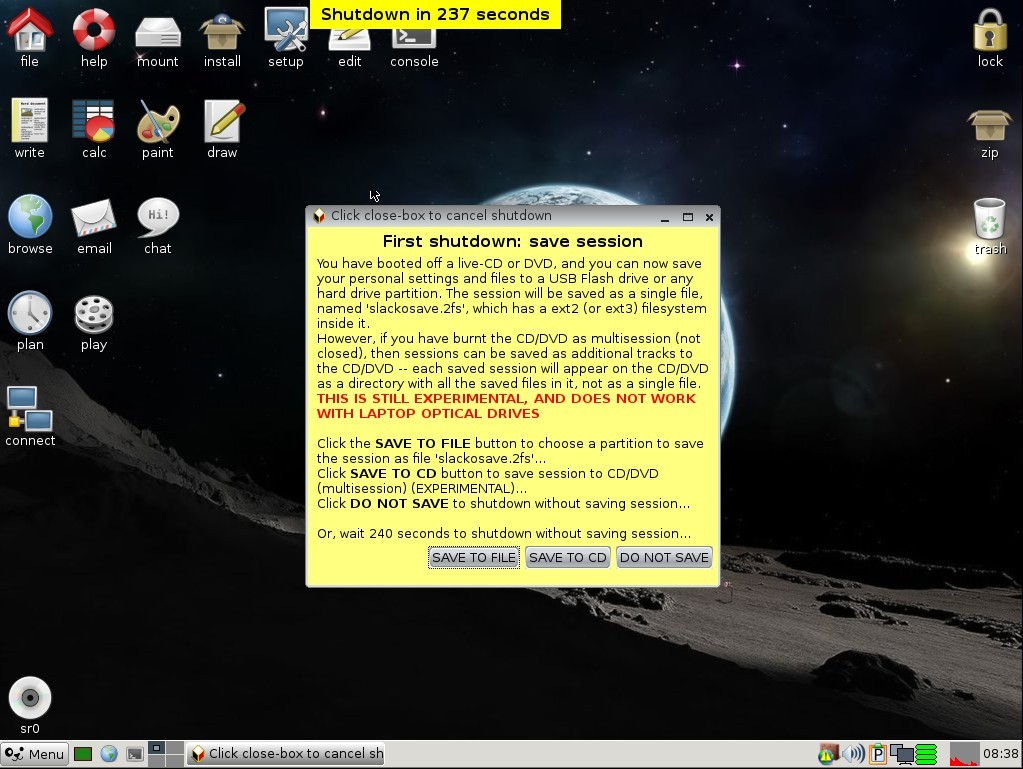Click the green memory/storage tray icon
This screenshot has height=769, width=1023.
pyautogui.click(x=926, y=754)
